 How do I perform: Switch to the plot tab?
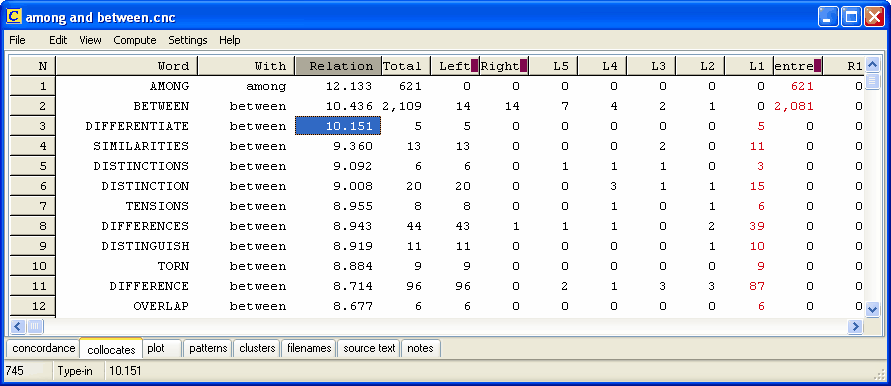pyautogui.click(x=162, y=348)
